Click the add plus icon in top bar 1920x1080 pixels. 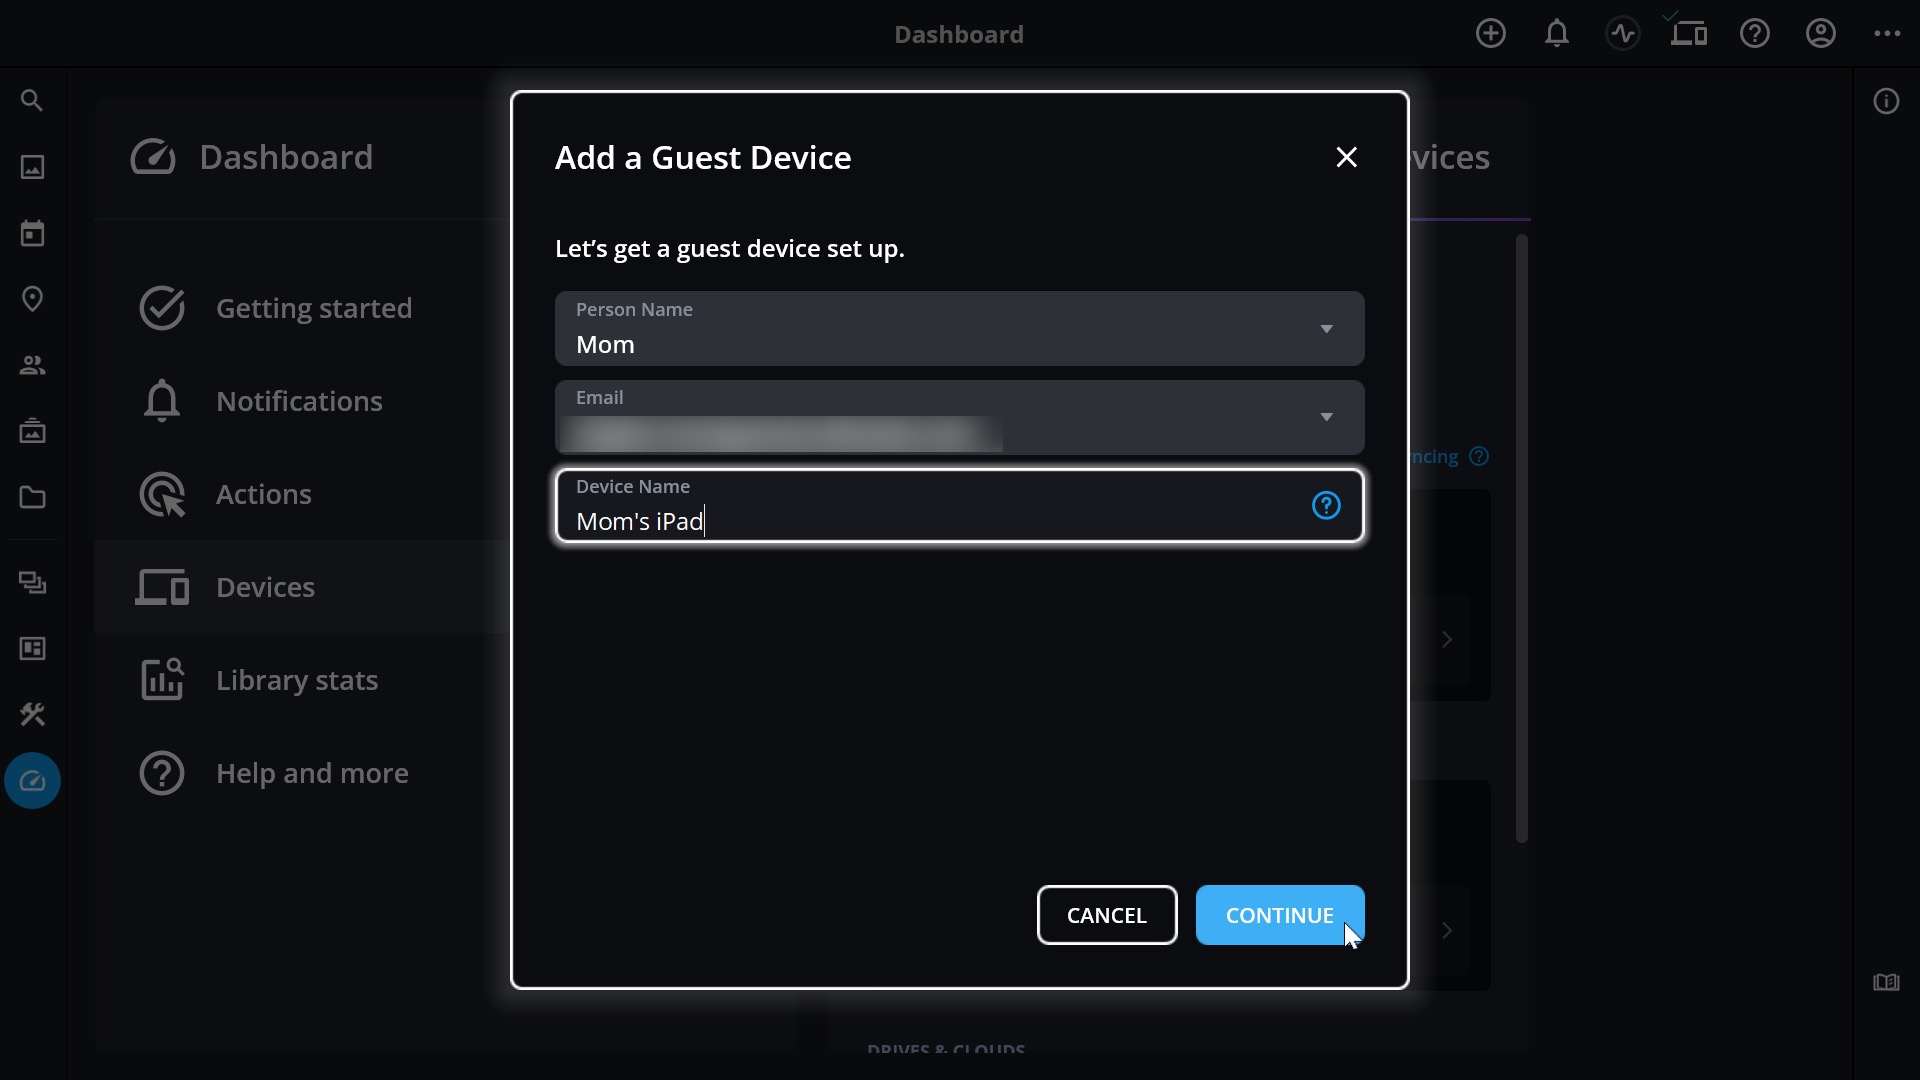1490,34
